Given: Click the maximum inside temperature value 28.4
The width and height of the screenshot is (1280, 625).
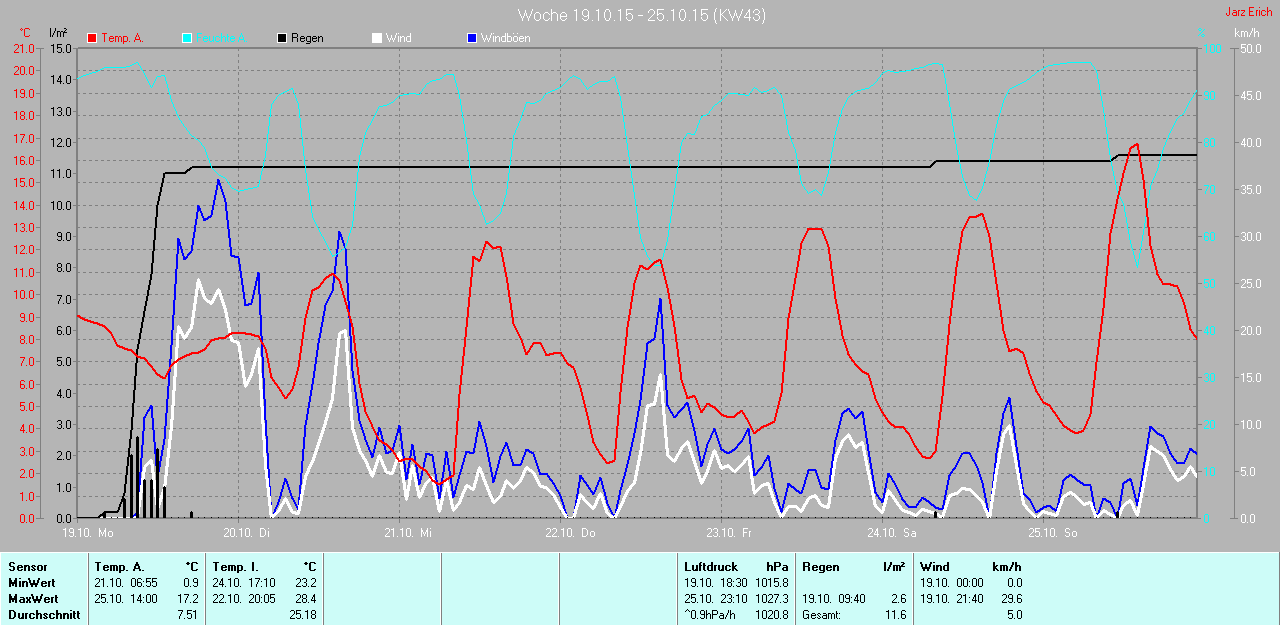Looking at the screenshot, I should click(306, 599).
